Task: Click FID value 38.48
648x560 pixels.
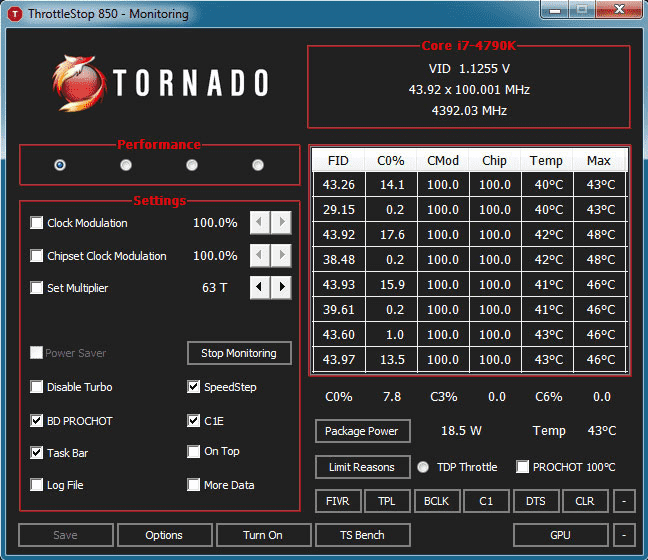Action: [339, 260]
